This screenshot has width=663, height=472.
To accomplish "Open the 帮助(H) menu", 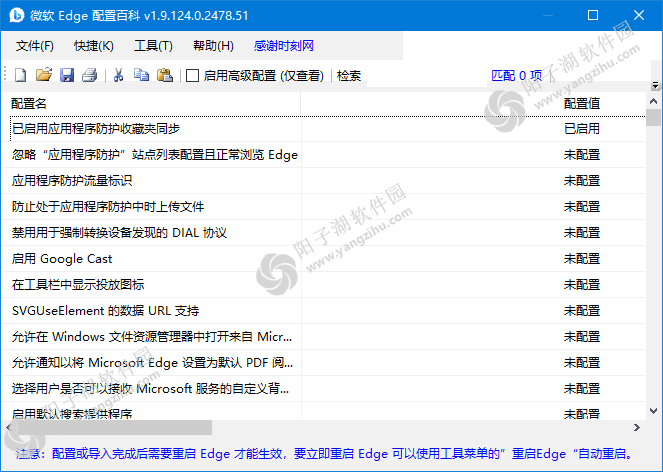I will pos(213,46).
